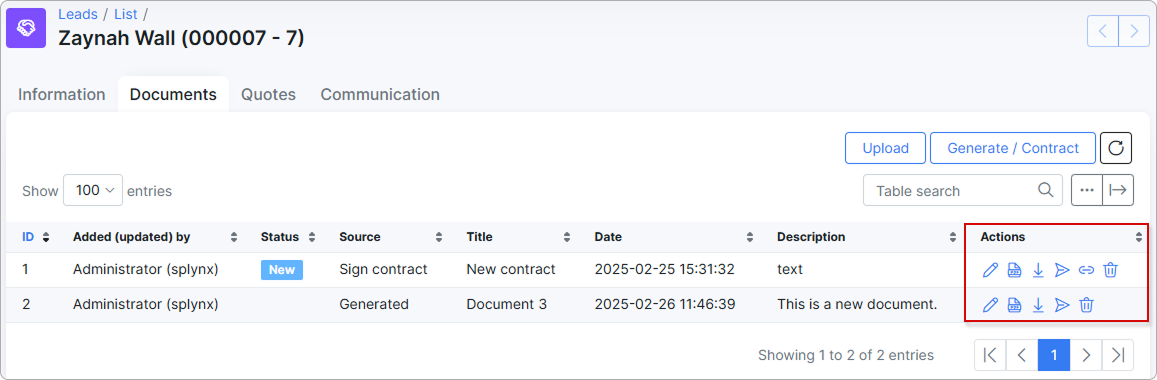
Task: Download the Document 3 file
Action: [x=1038, y=305]
